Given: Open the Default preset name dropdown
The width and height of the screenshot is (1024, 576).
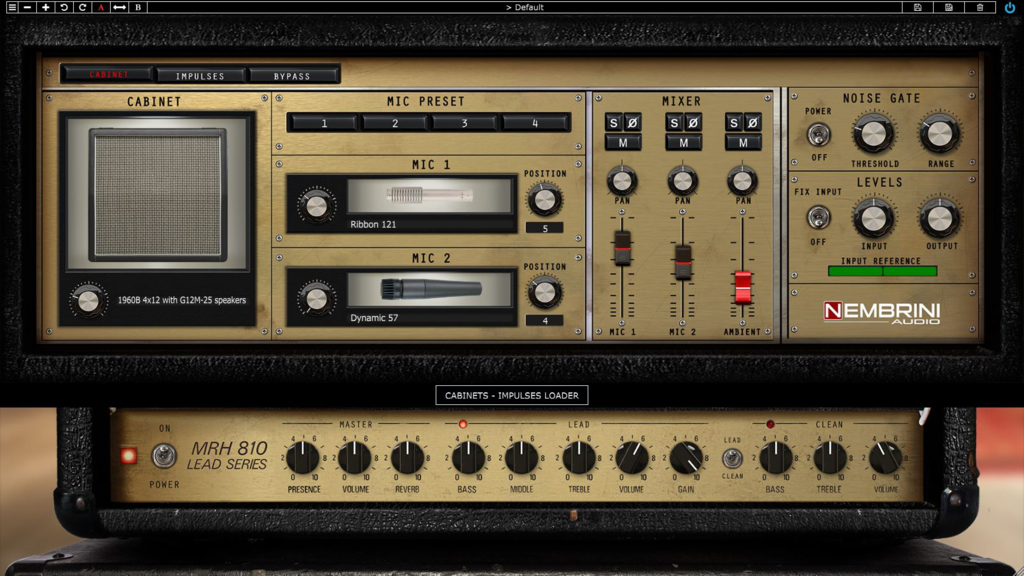Looking at the screenshot, I should (x=524, y=7).
